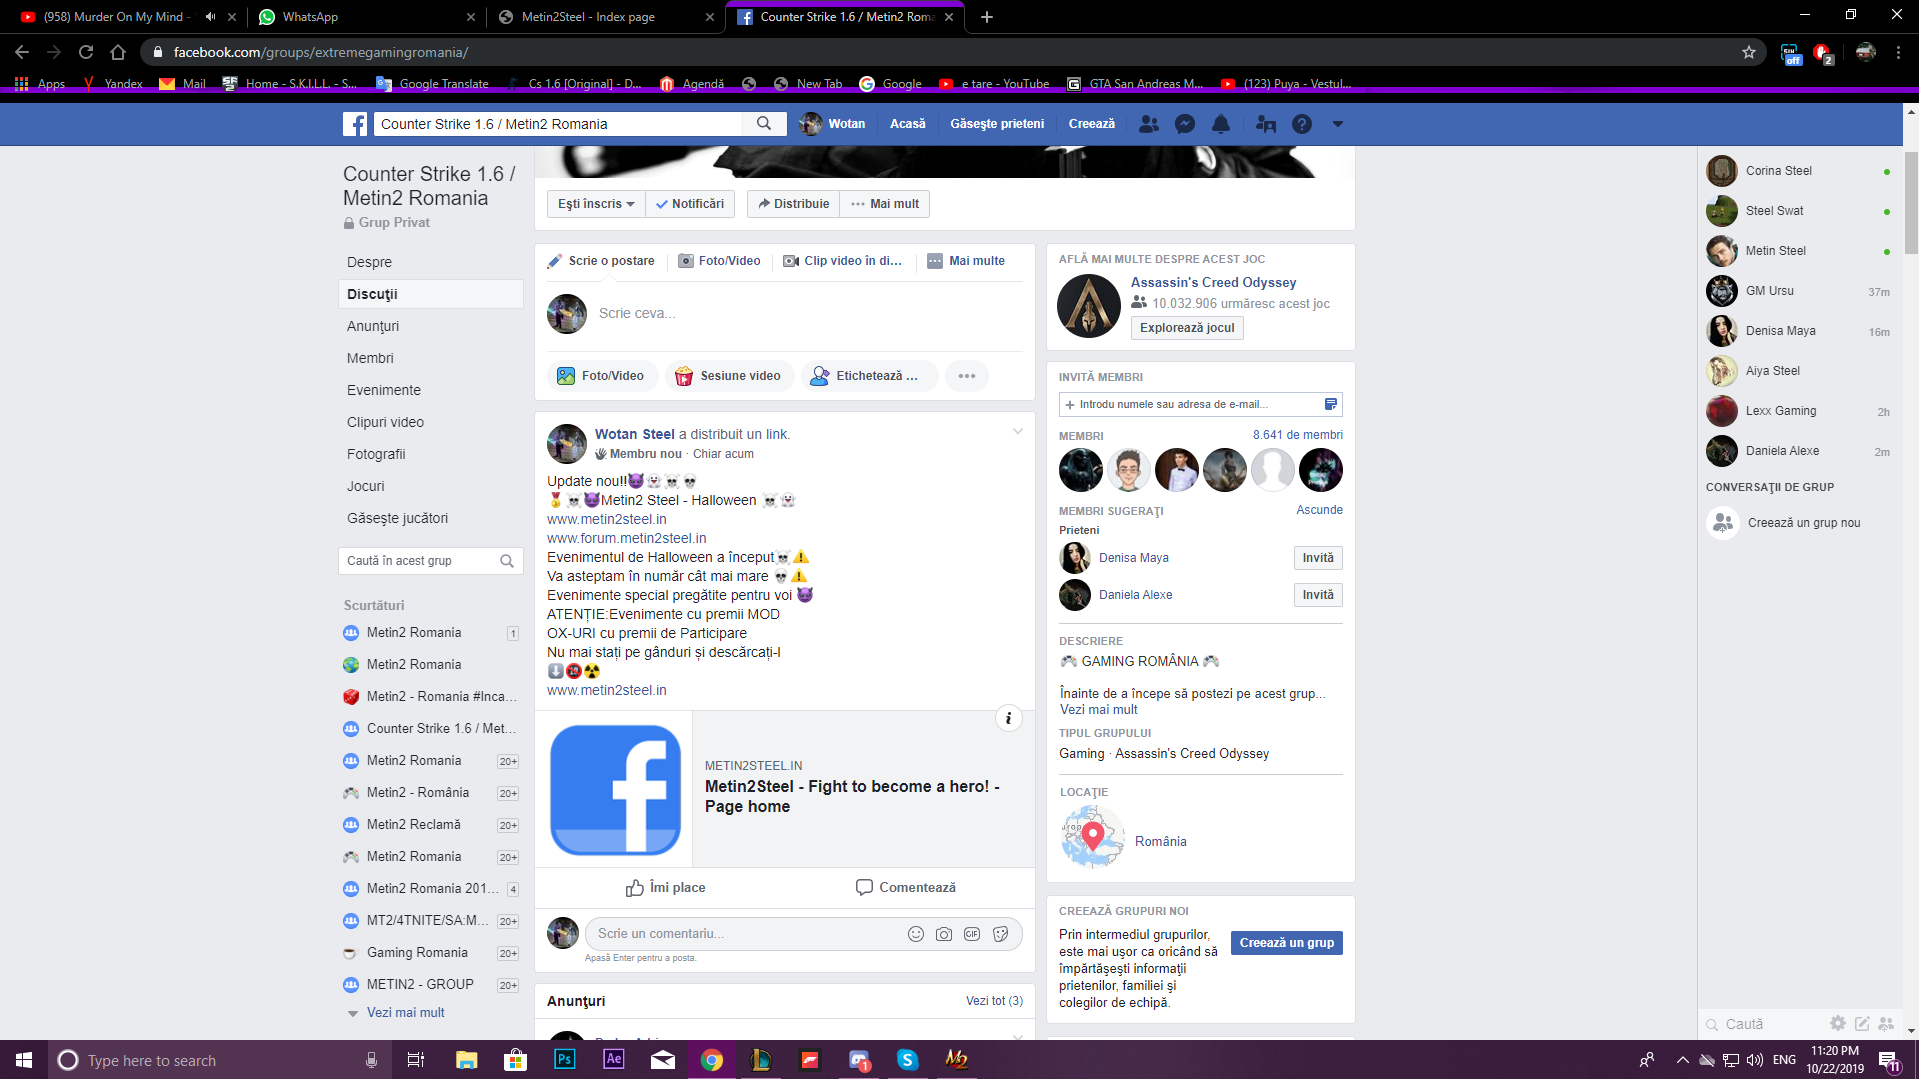Open Skype from the taskbar

(907, 1059)
